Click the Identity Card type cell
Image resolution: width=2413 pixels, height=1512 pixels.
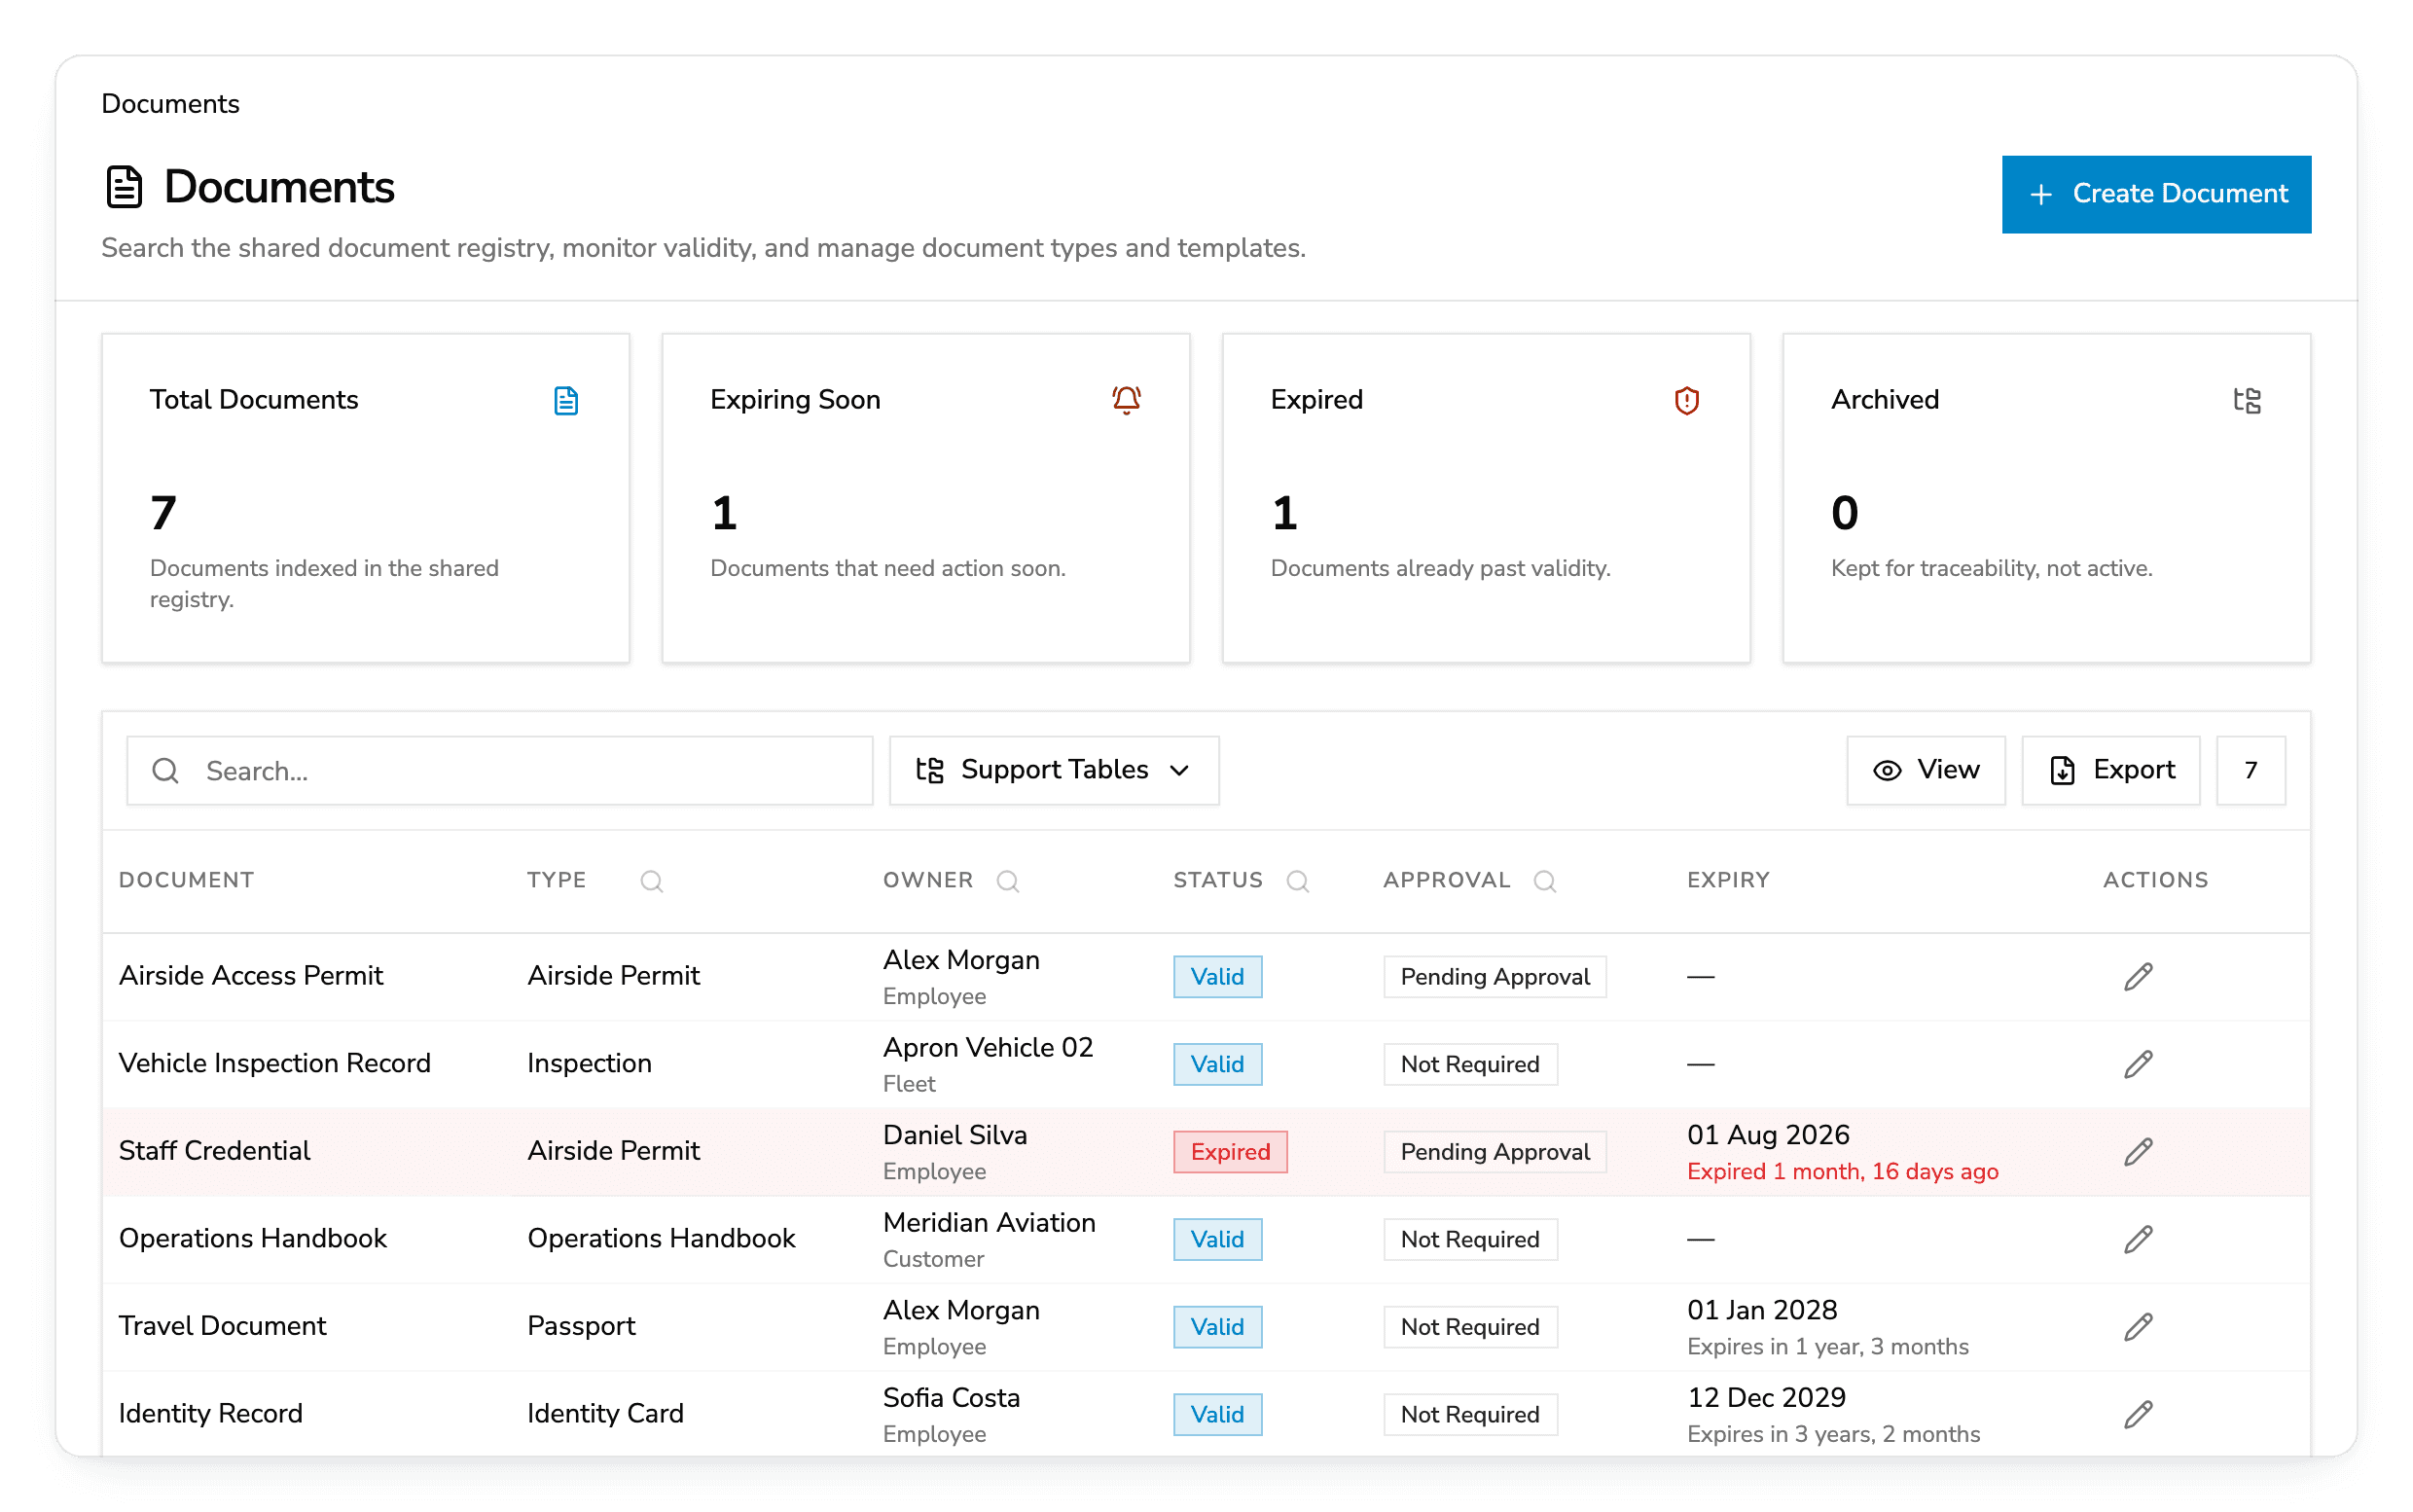point(605,1414)
